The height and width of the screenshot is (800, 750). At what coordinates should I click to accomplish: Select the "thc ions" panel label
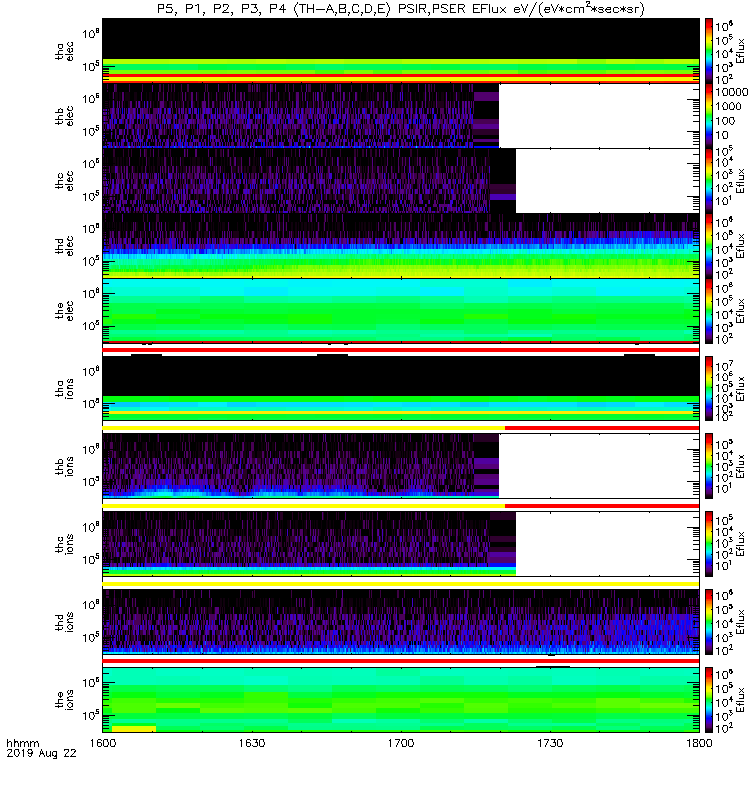click(x=65, y=544)
